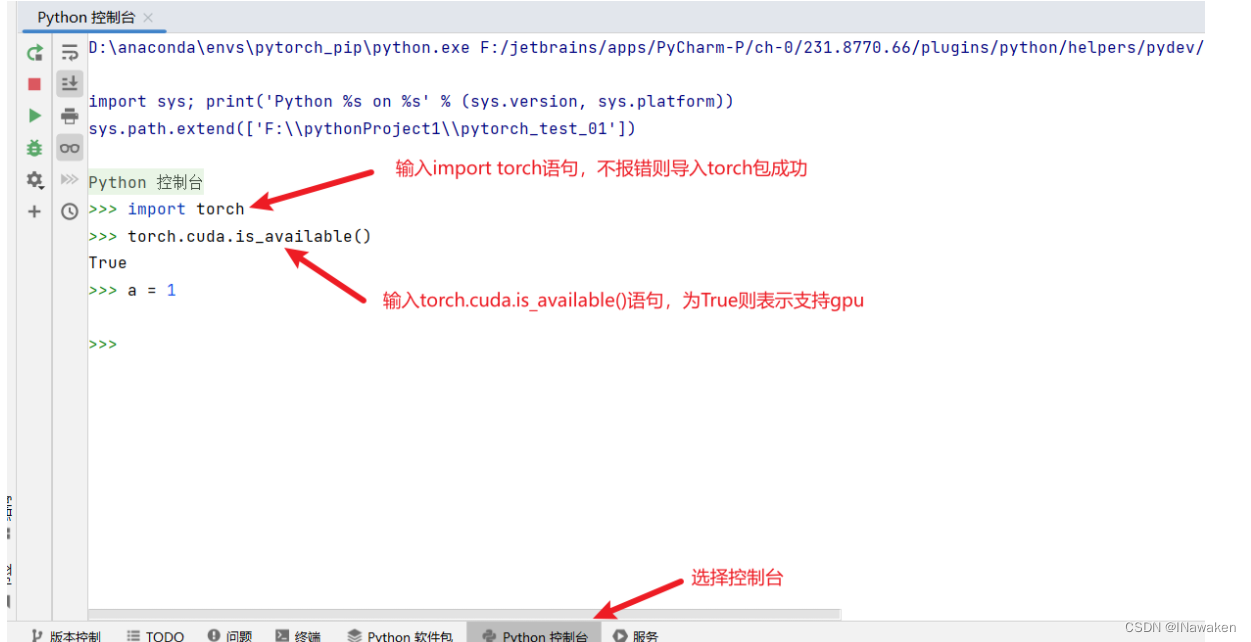This screenshot has height=642, width=1251.
Task: Execute current statement with green play icon
Action: tap(34, 115)
